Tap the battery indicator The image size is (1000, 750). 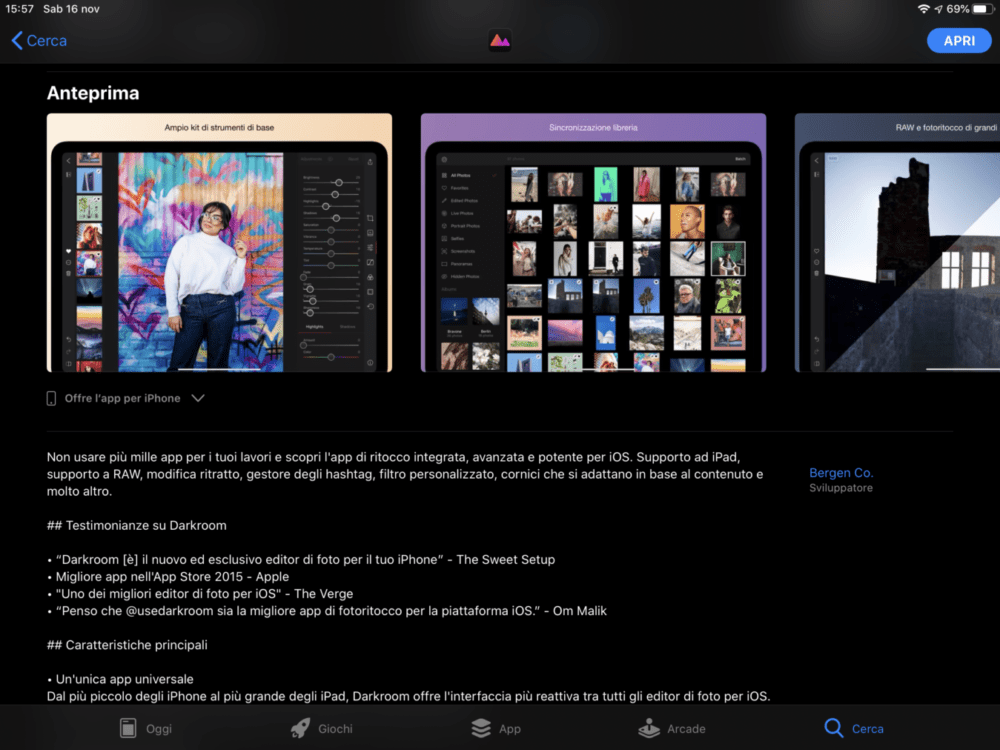click(983, 9)
